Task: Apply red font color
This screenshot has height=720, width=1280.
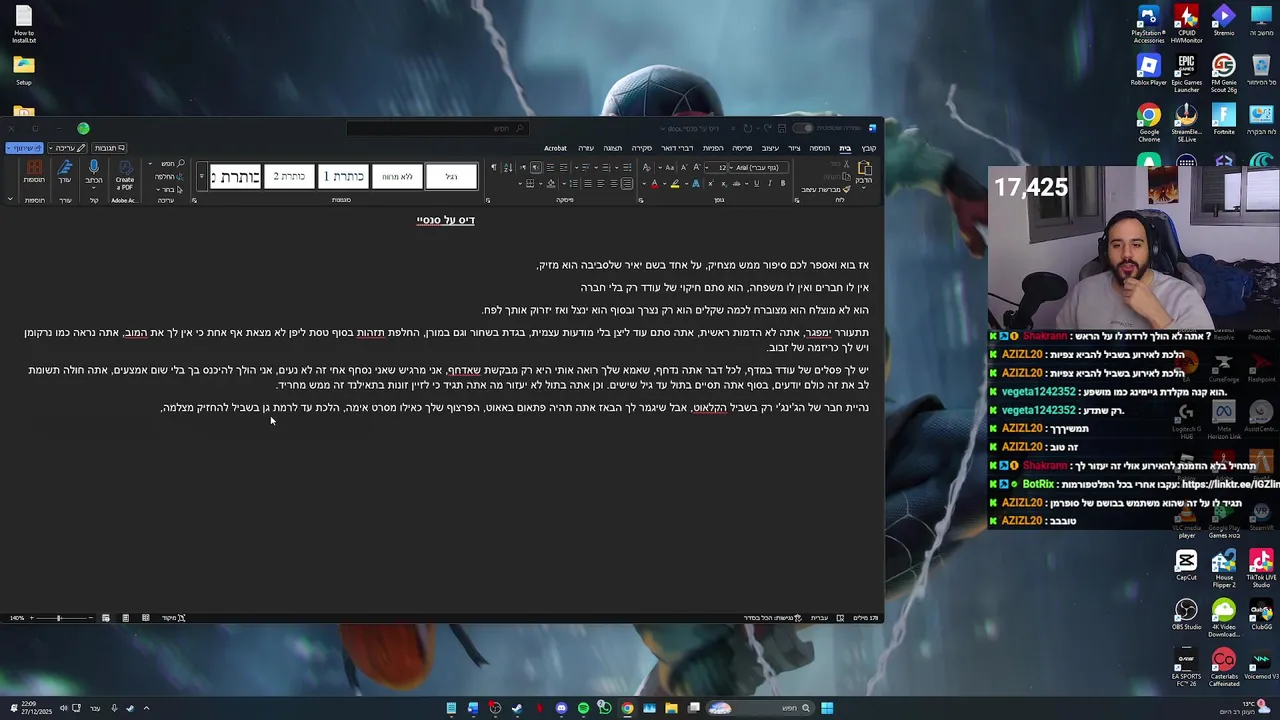Action: click(x=655, y=183)
